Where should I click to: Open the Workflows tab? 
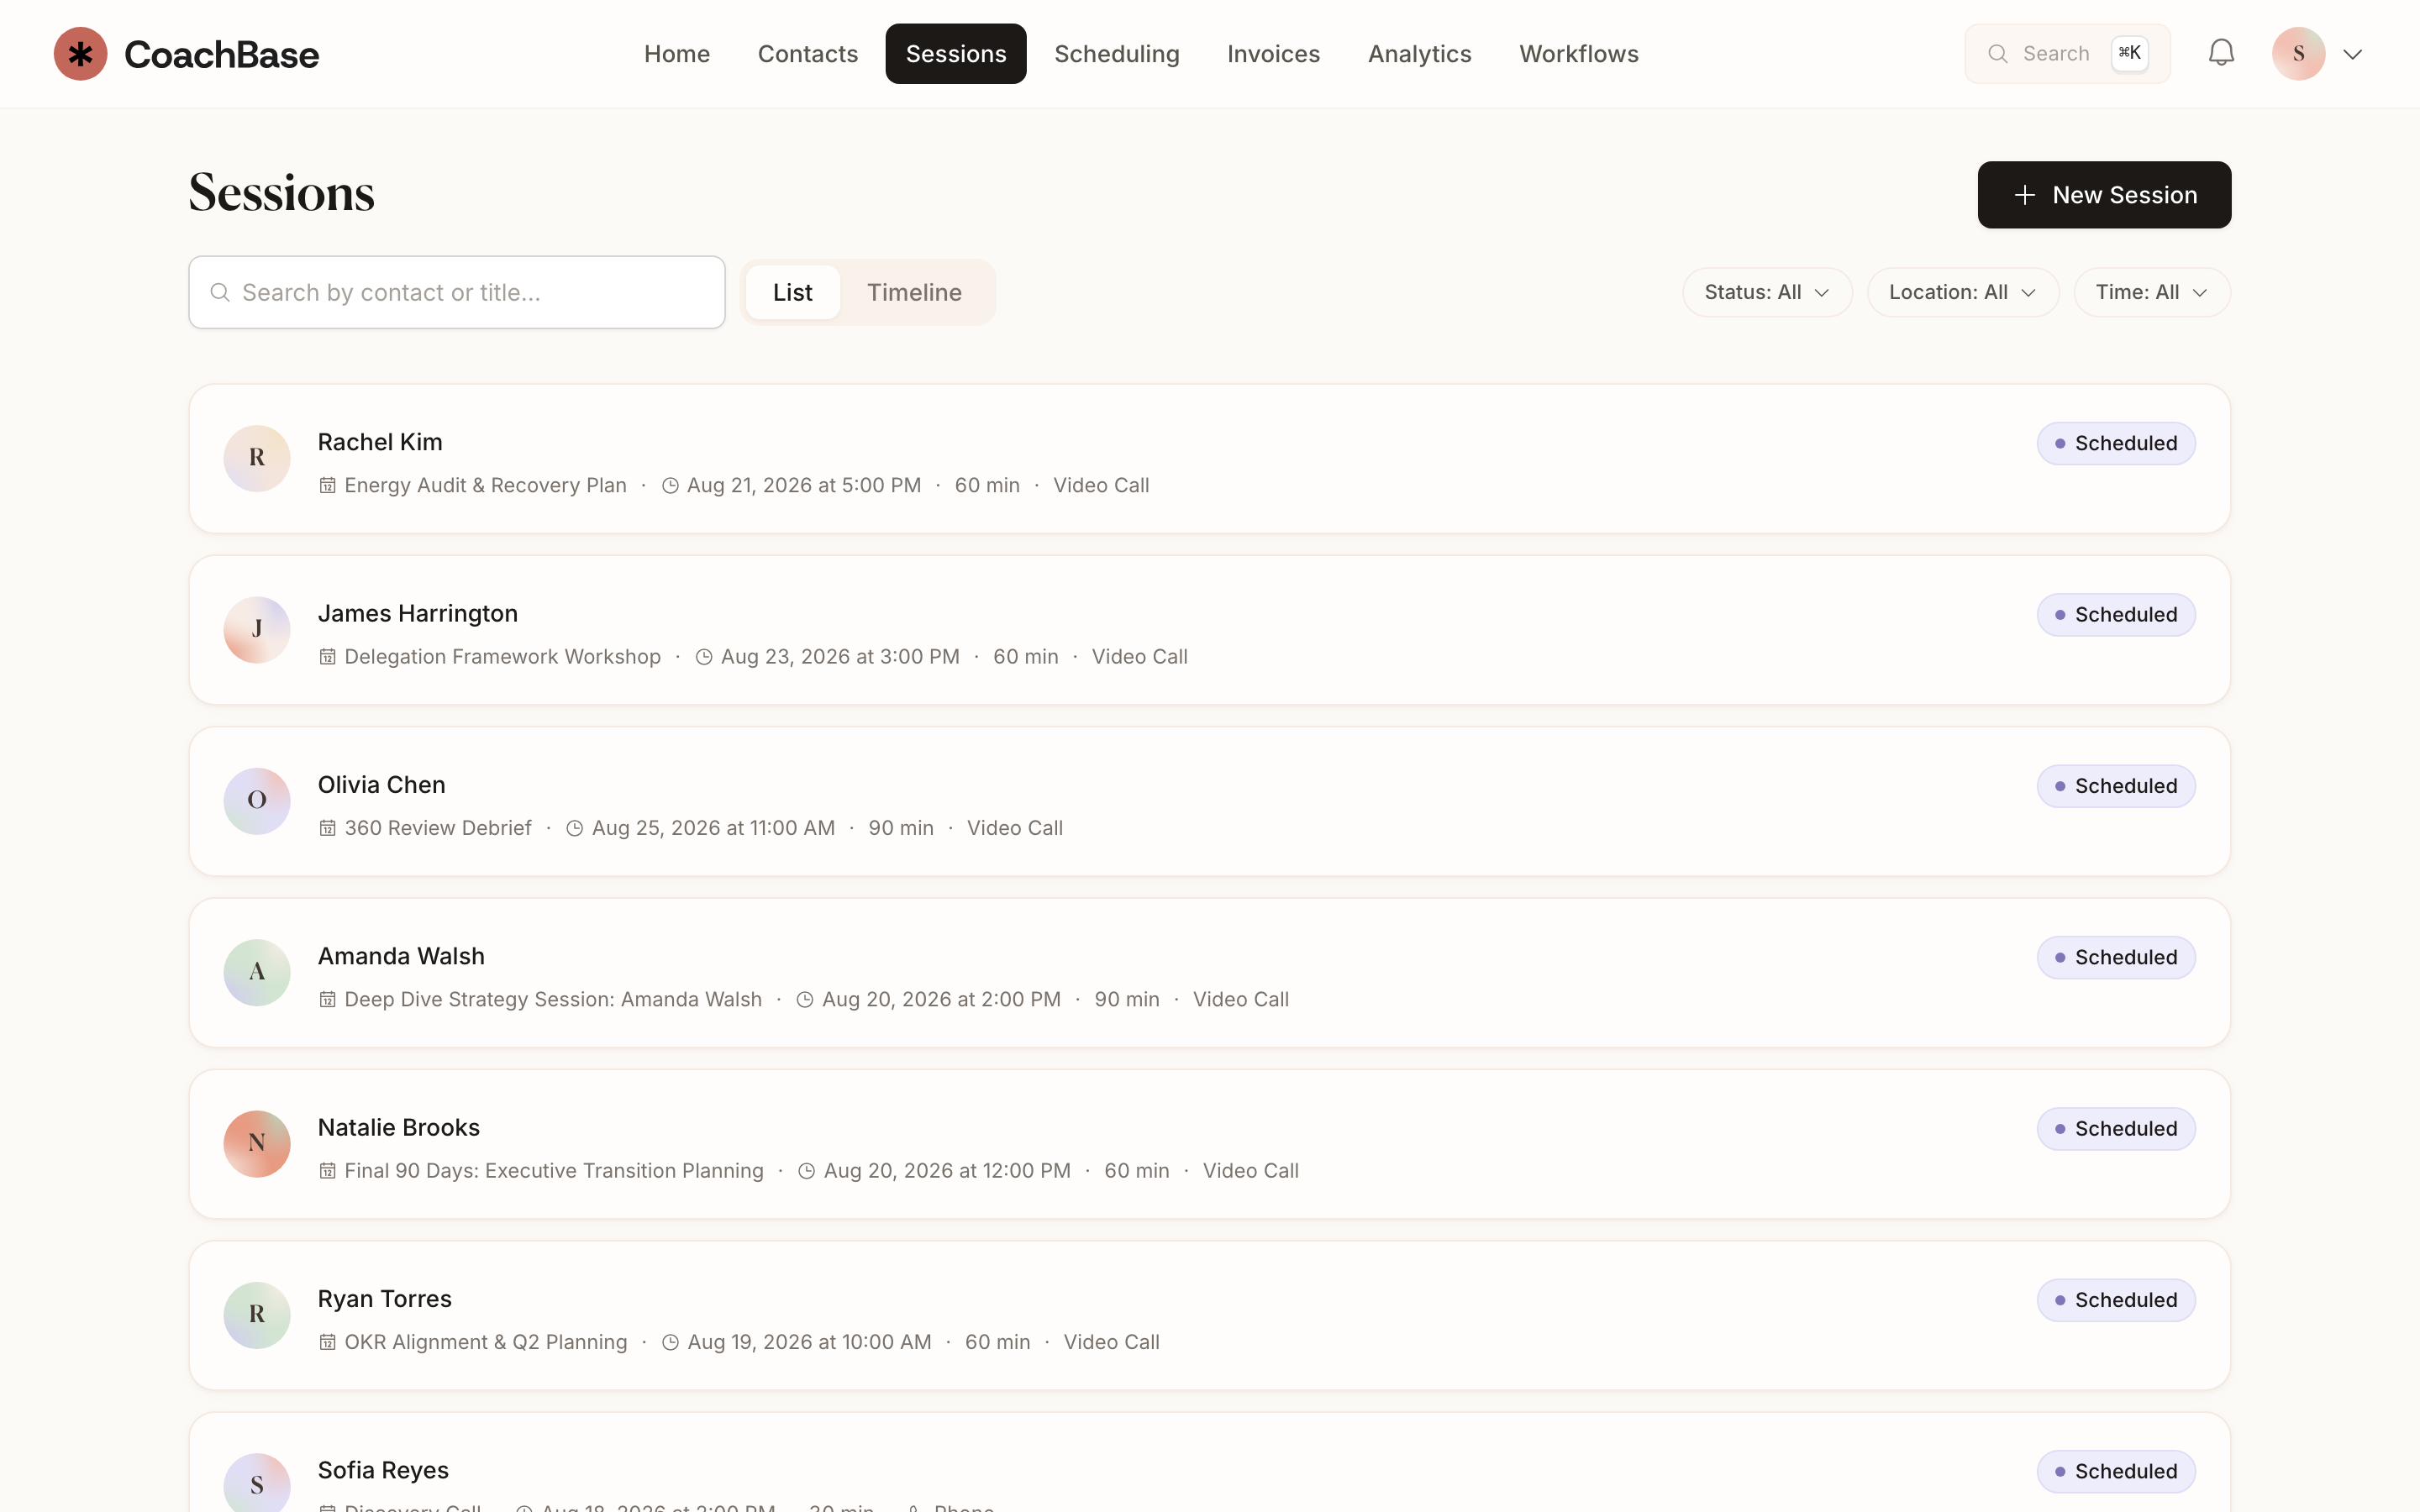pos(1579,54)
